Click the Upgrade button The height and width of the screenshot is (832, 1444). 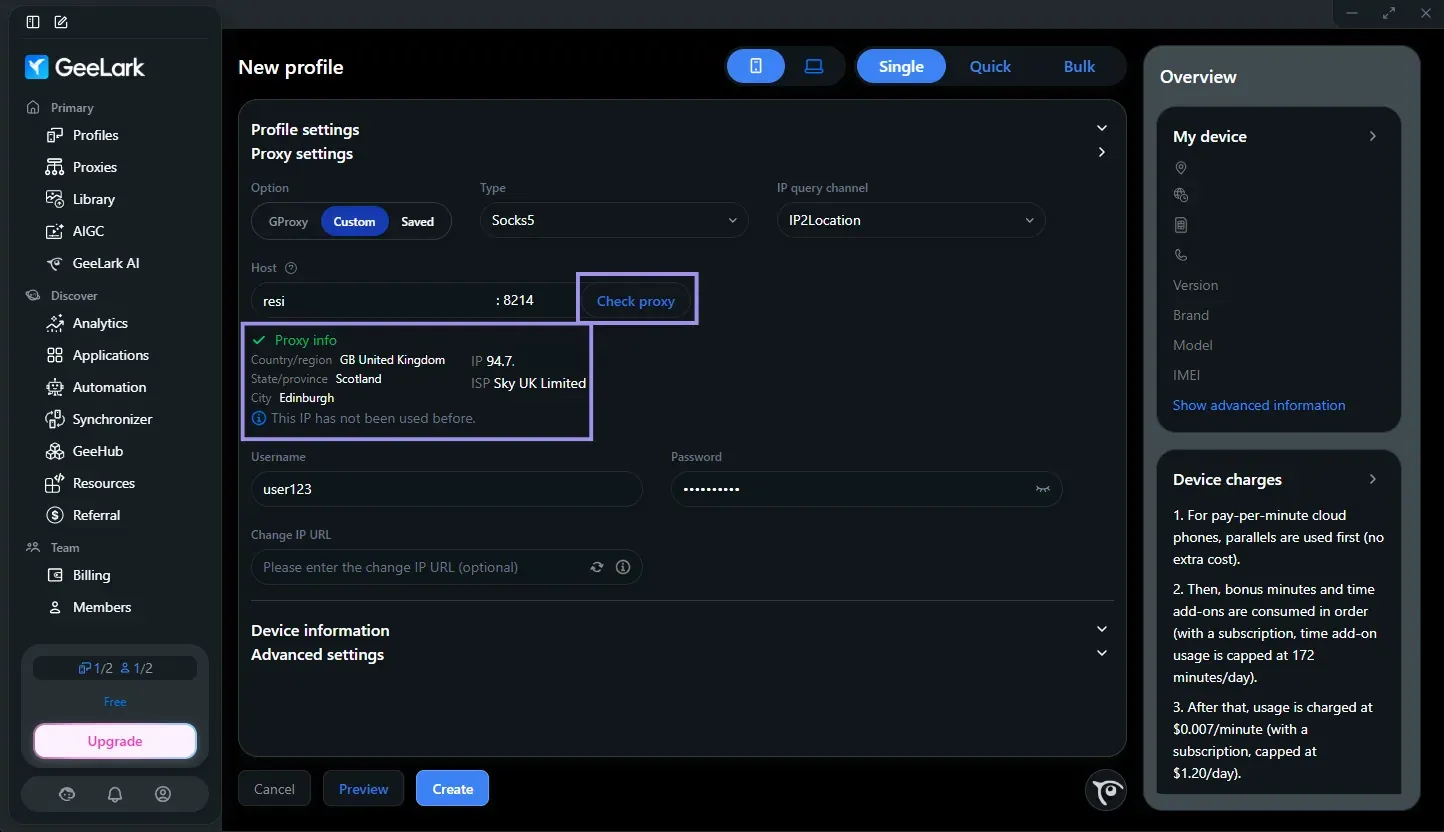point(115,741)
